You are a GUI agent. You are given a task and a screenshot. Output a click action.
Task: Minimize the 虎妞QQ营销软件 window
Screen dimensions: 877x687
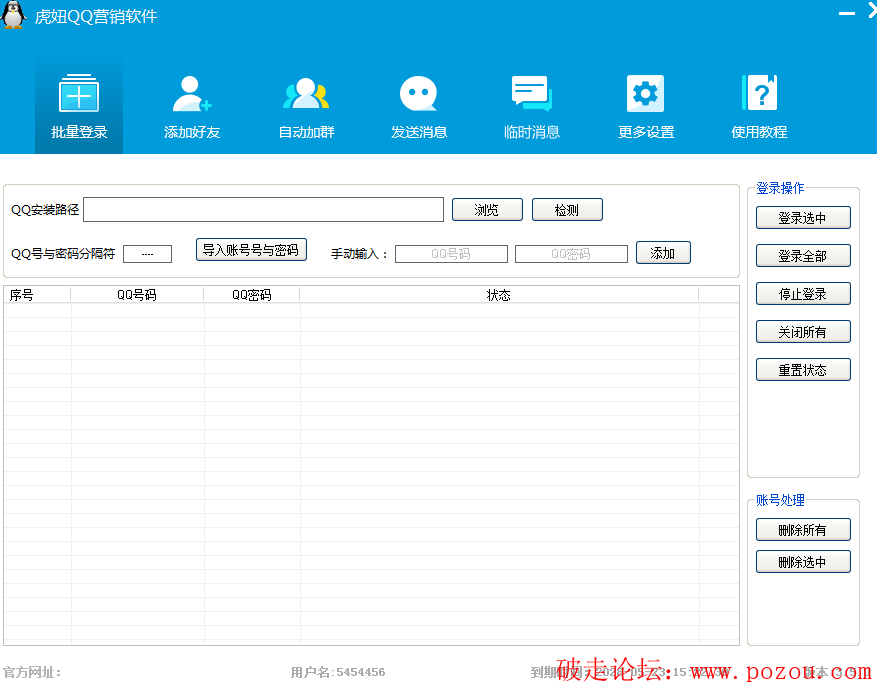coord(847,13)
